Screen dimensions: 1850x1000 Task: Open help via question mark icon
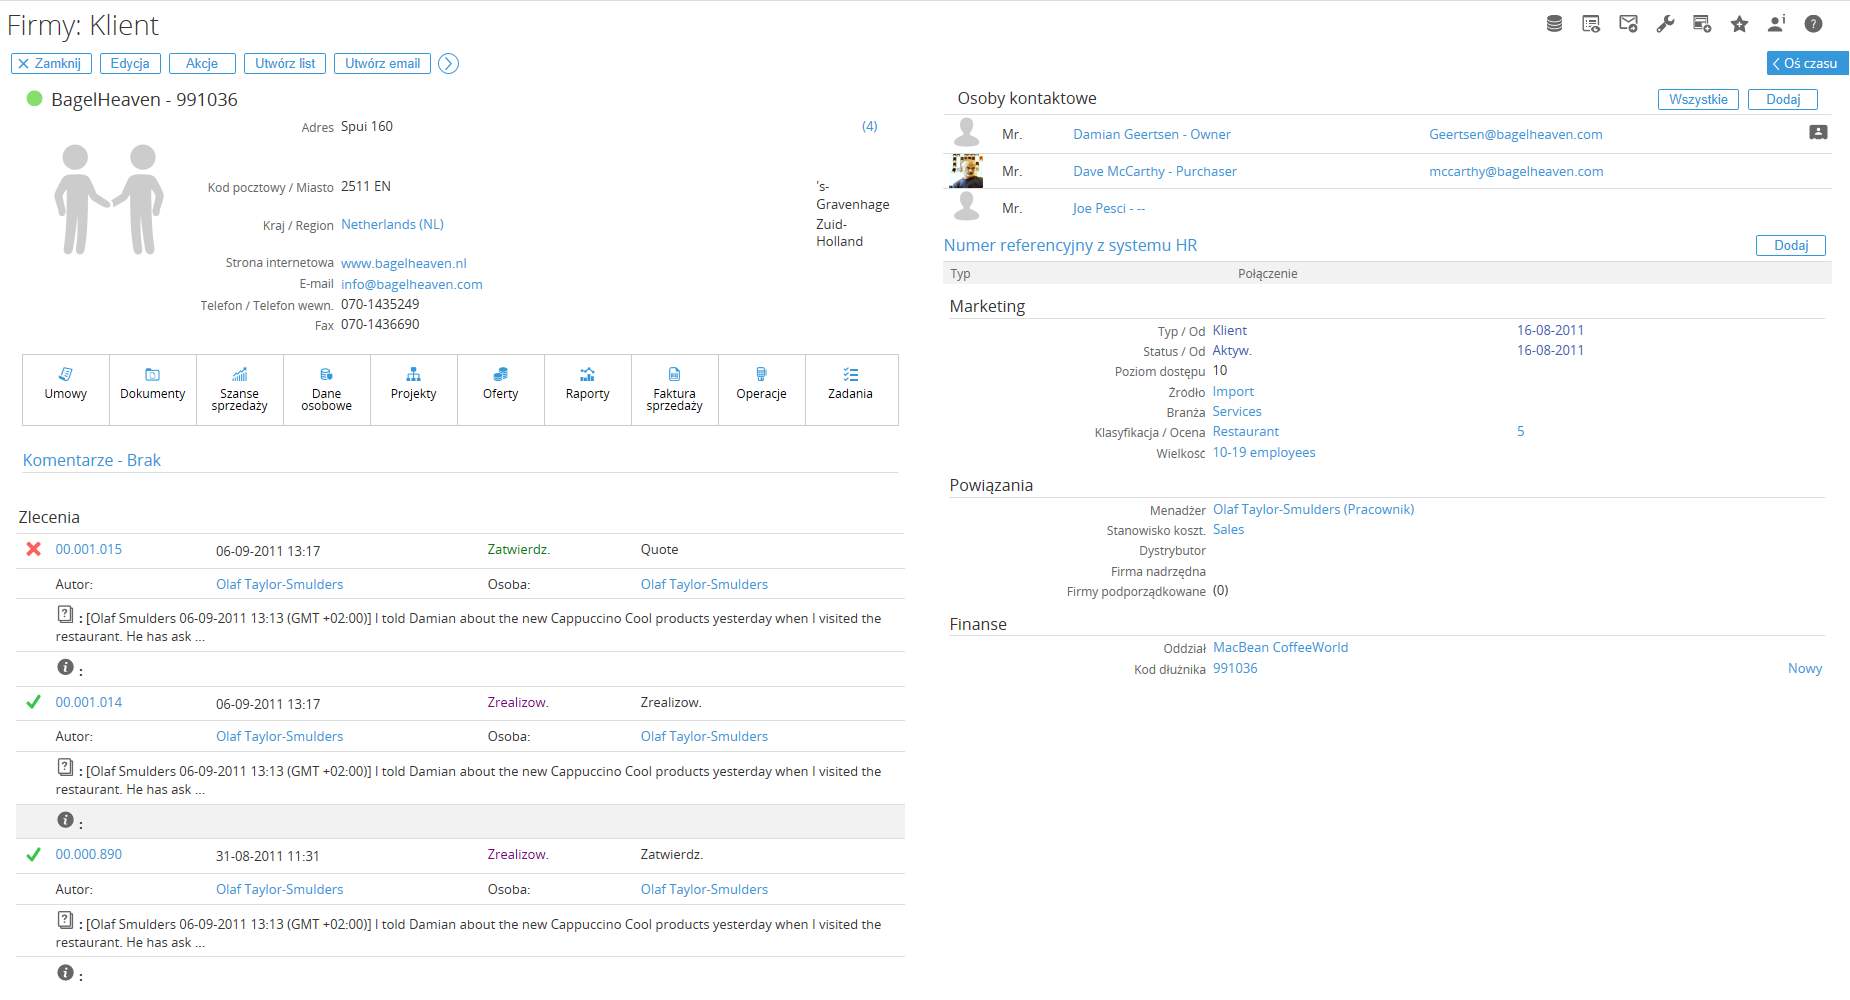click(x=1813, y=24)
